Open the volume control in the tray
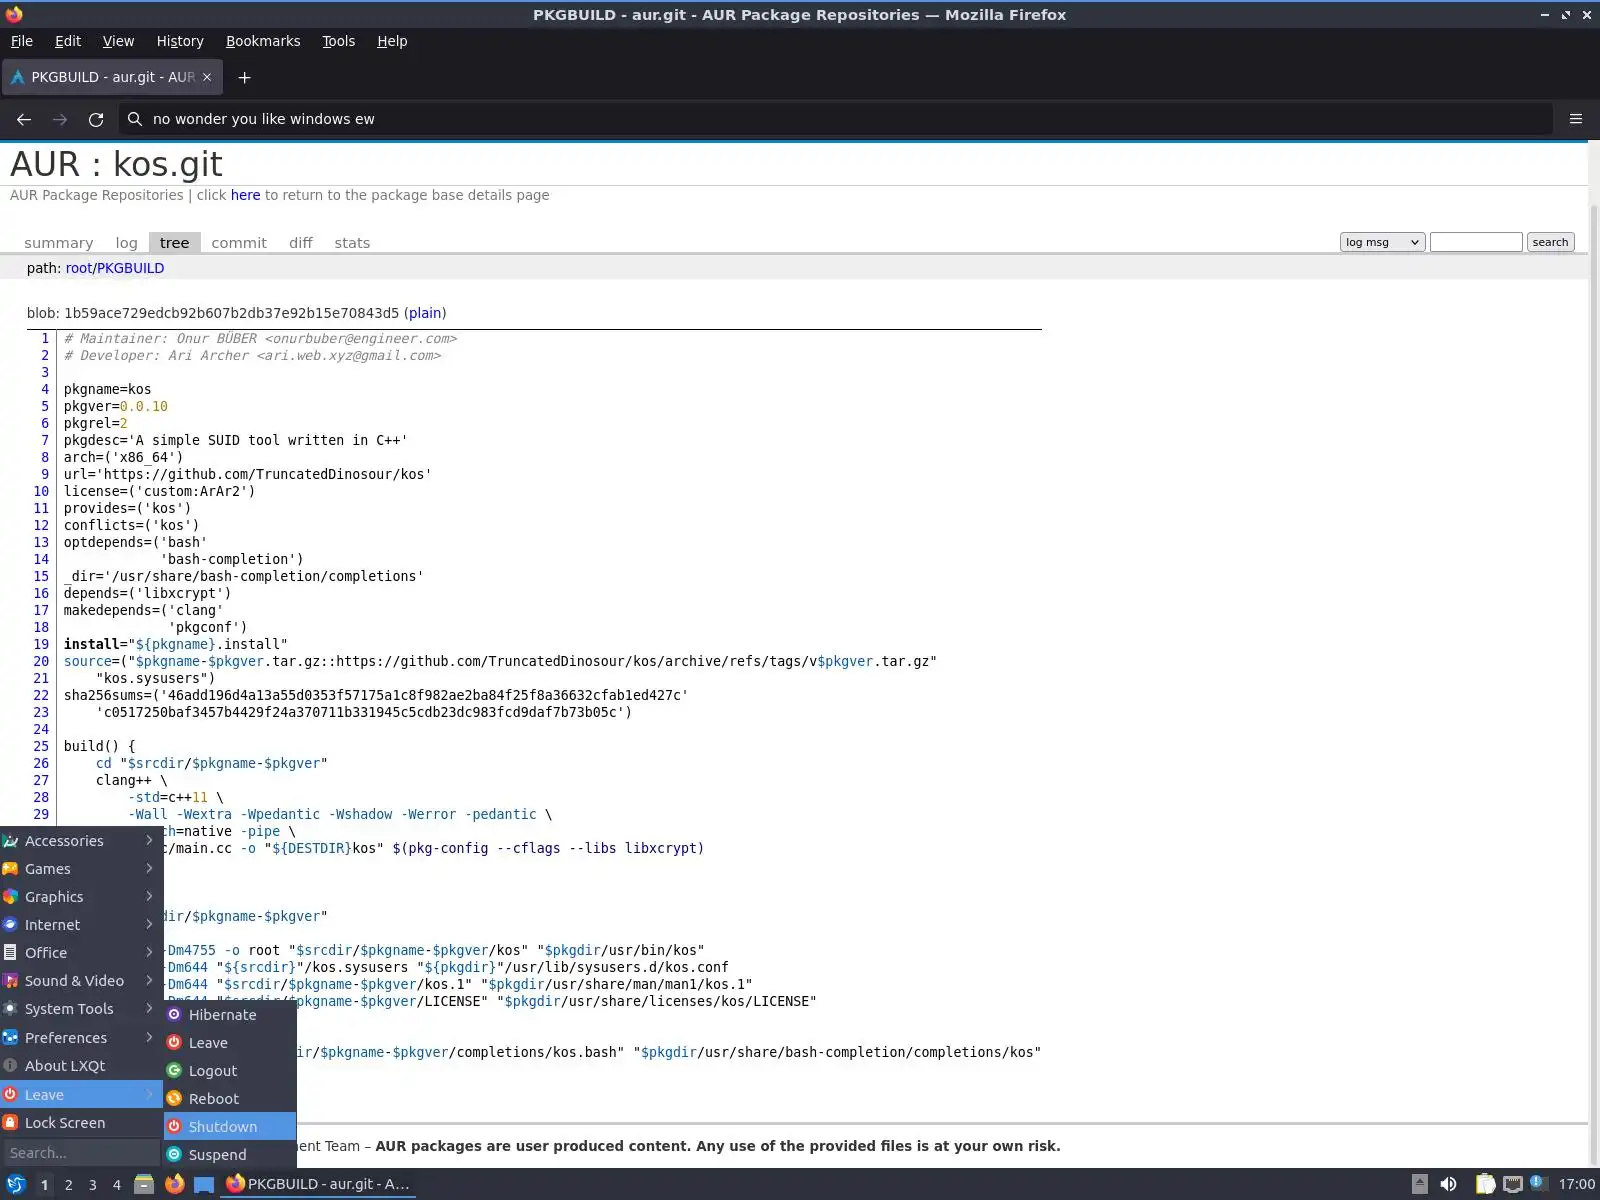1600x1200 pixels. pos(1448,1184)
